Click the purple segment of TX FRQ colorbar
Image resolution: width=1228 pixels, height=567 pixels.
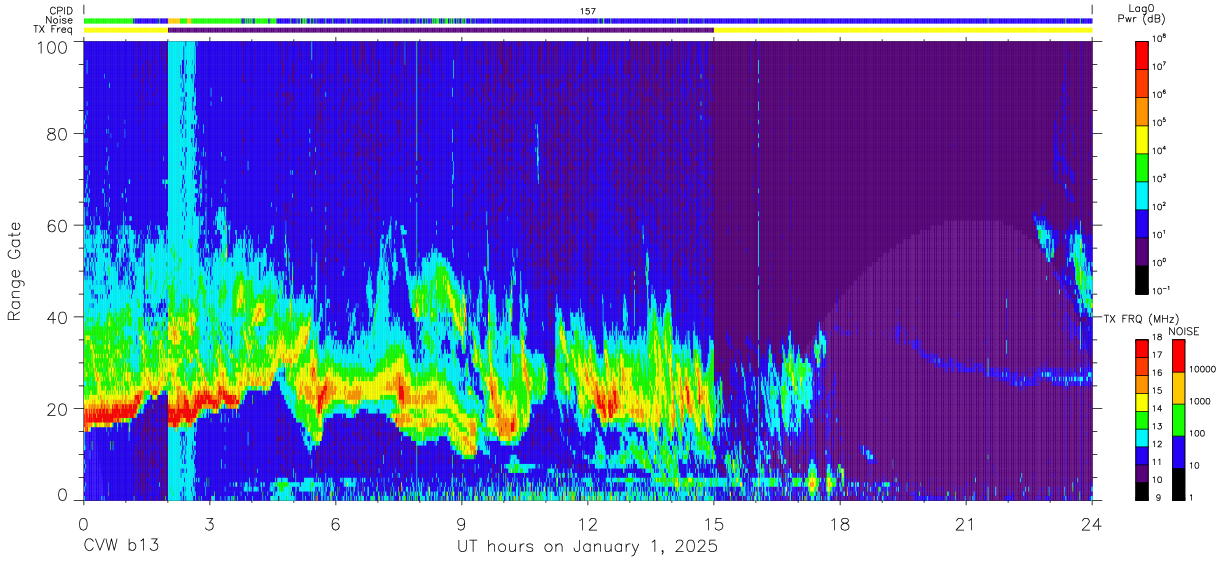(x=1142, y=474)
